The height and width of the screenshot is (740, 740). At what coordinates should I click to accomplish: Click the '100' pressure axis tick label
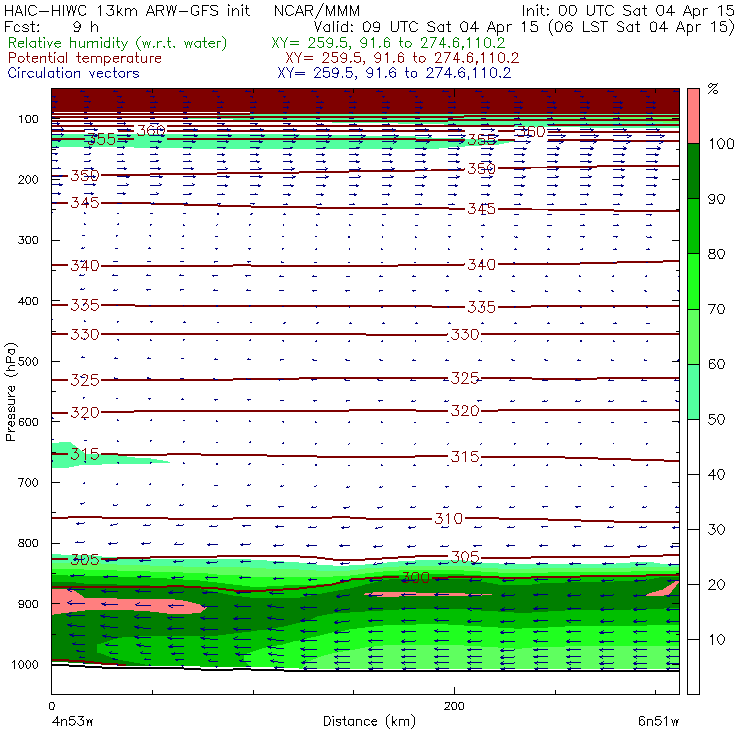[x=28, y=119]
